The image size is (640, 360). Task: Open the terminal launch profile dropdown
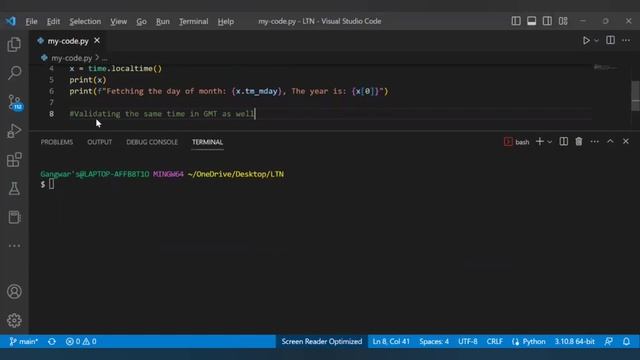point(549,142)
